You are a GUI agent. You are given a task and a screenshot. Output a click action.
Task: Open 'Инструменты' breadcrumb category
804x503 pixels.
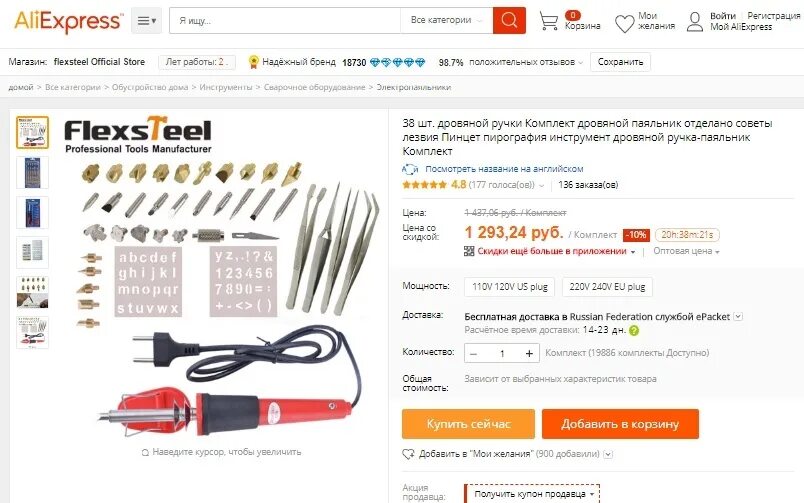click(226, 87)
